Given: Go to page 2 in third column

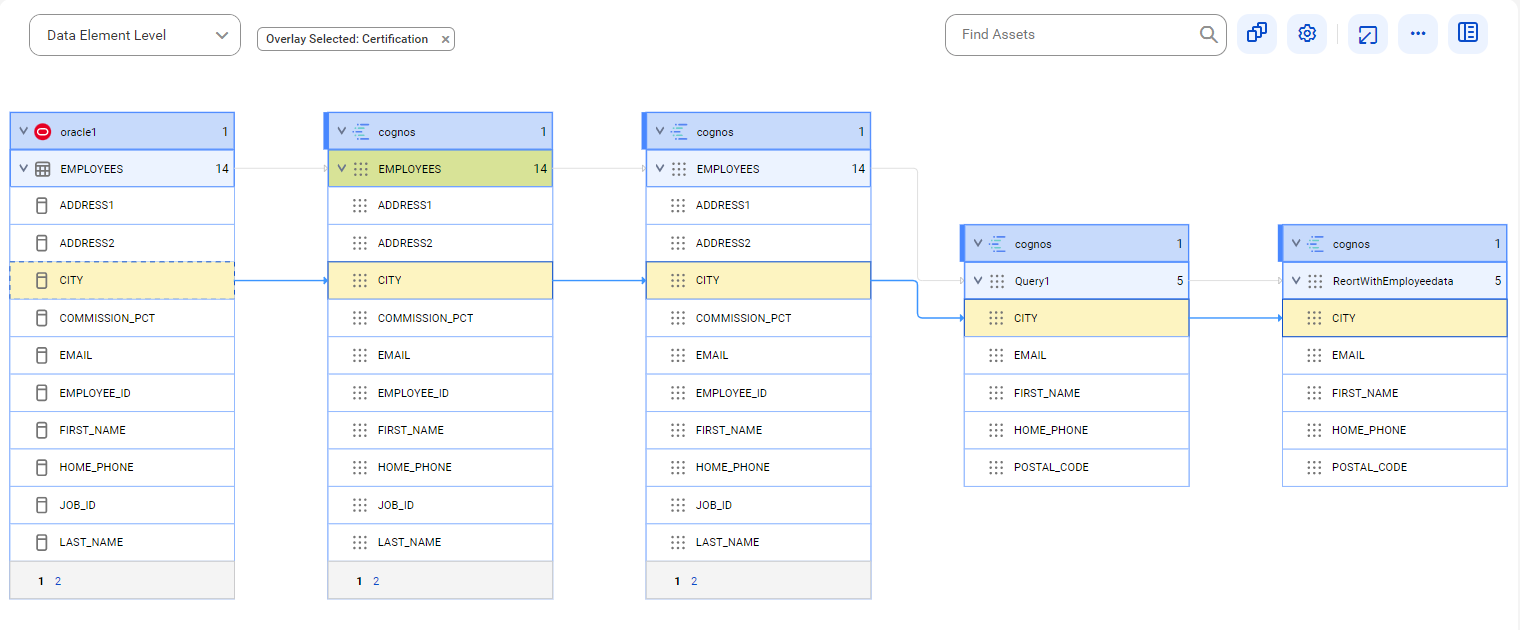Looking at the screenshot, I should 694,581.
